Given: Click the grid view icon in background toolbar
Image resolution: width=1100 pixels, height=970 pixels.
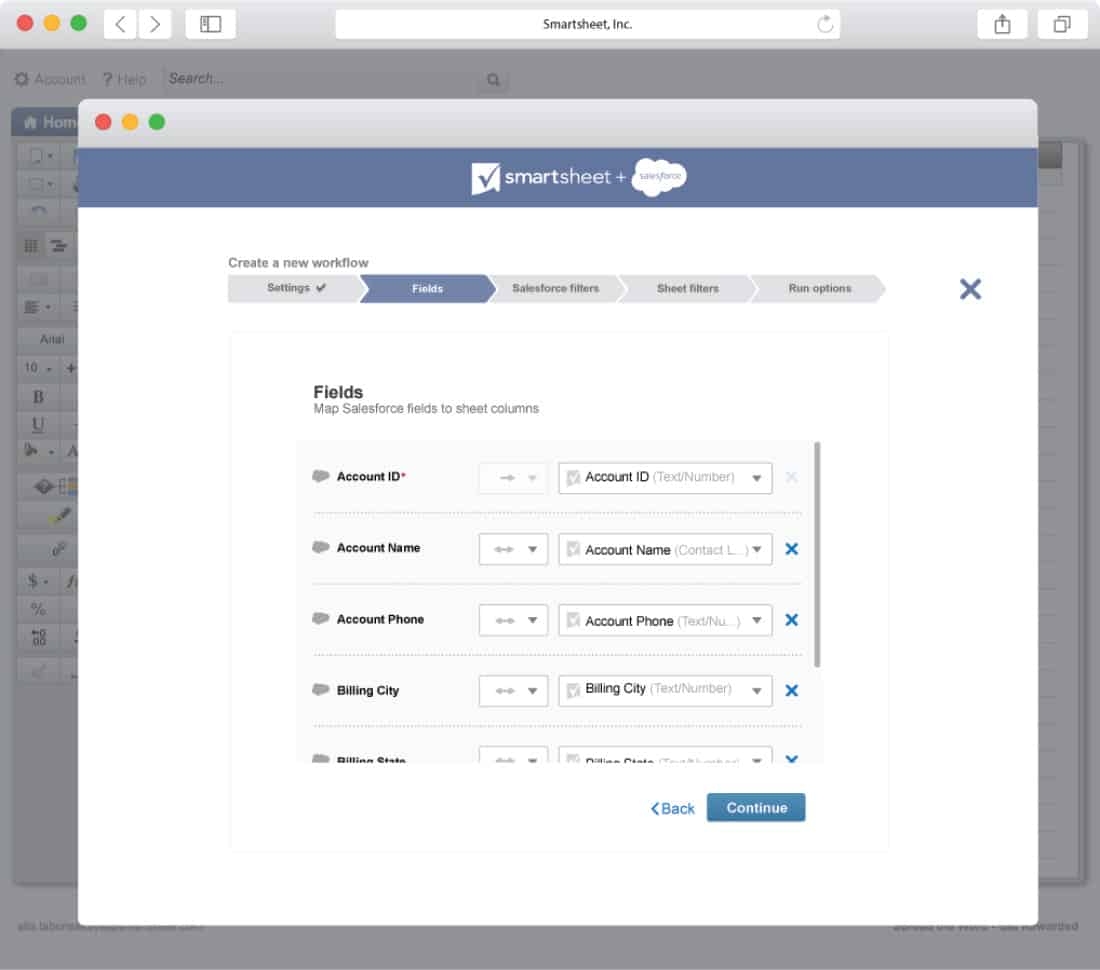Looking at the screenshot, I should pyautogui.click(x=31, y=245).
